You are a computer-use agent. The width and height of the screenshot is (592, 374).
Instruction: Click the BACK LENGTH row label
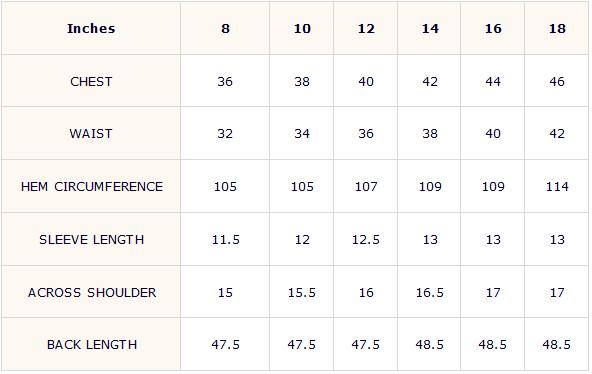(x=92, y=345)
